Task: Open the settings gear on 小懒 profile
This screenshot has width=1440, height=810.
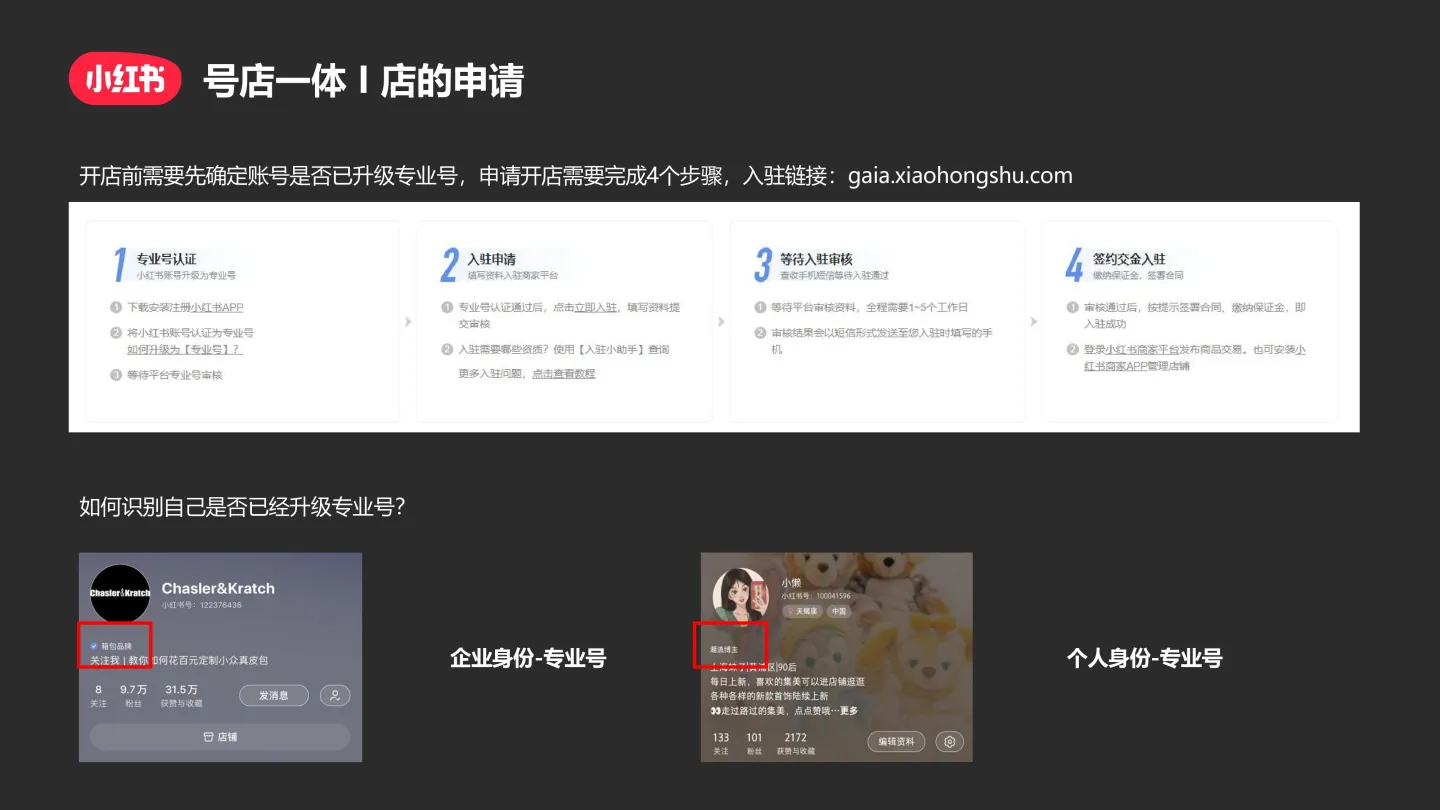Action: click(x=950, y=742)
